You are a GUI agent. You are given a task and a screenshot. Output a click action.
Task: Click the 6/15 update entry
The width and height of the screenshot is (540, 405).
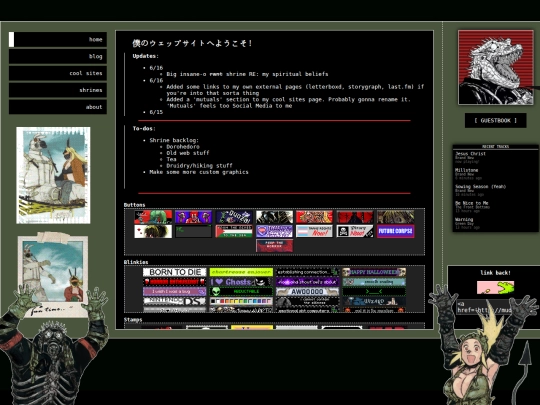(156, 112)
